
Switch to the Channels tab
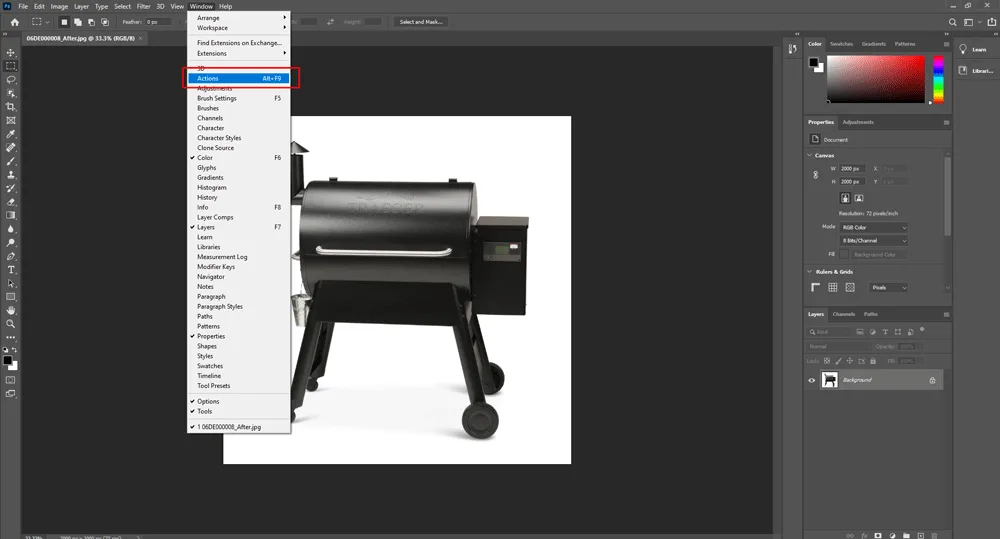[844, 314]
